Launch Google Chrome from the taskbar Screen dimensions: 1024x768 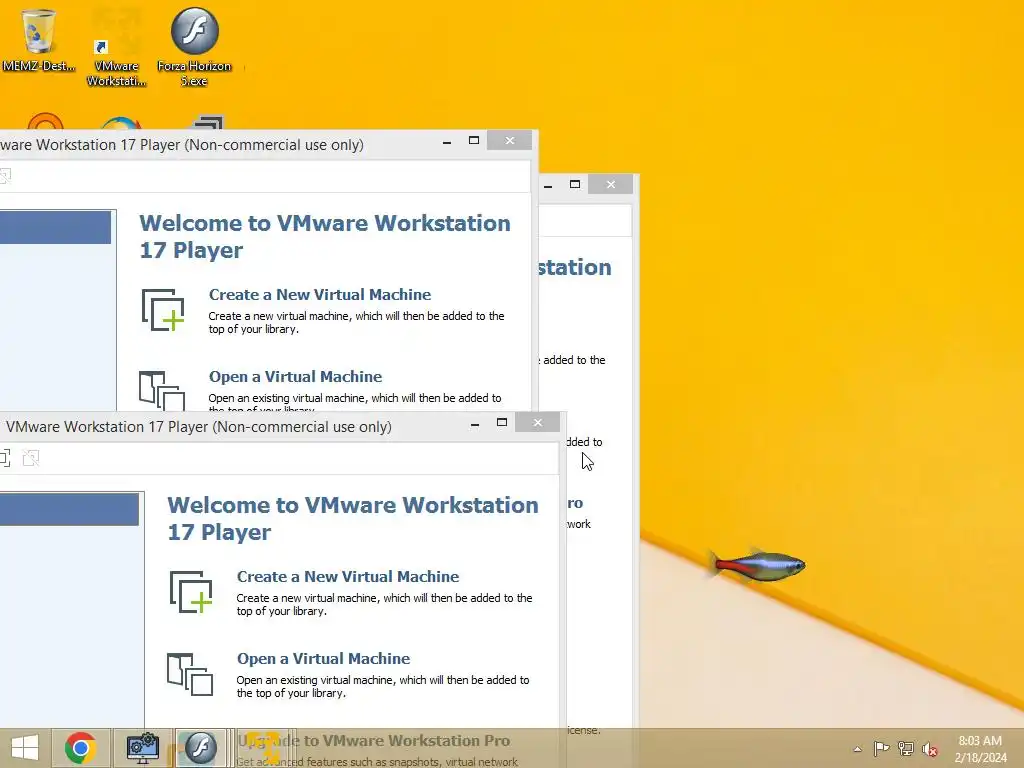[80, 748]
